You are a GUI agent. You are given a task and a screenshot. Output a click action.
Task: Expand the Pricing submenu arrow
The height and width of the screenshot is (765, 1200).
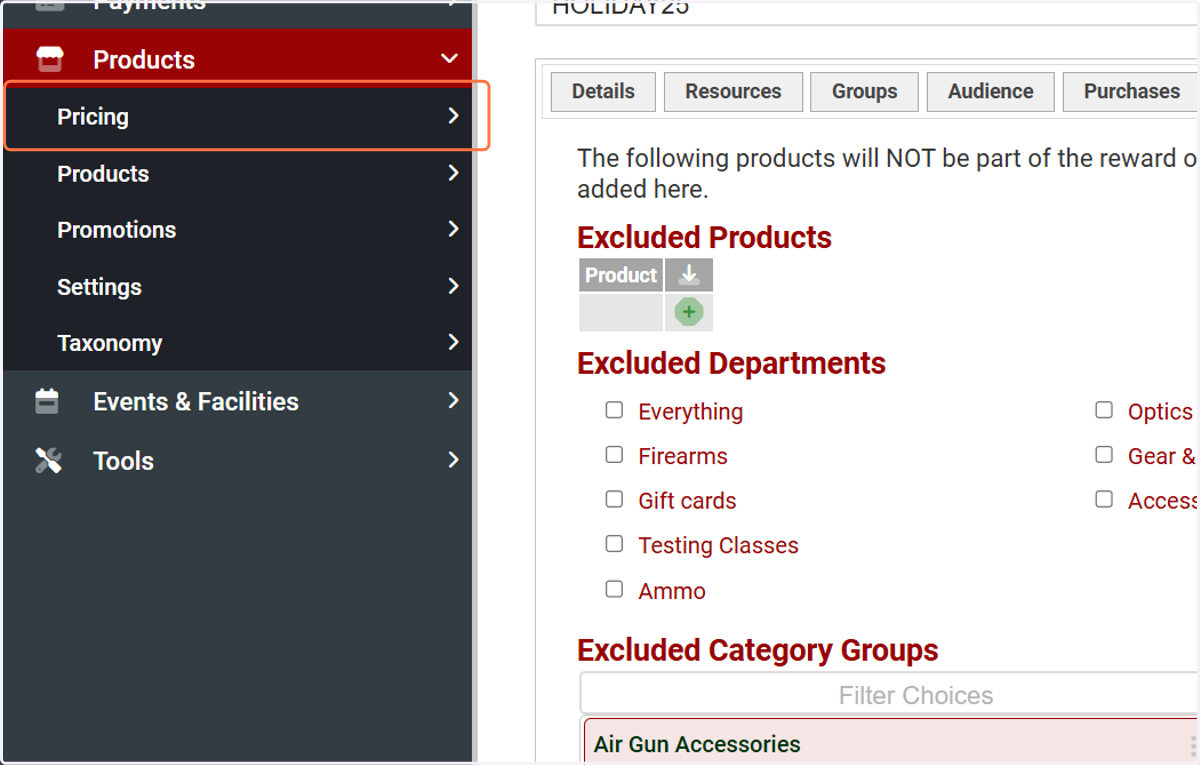point(453,116)
